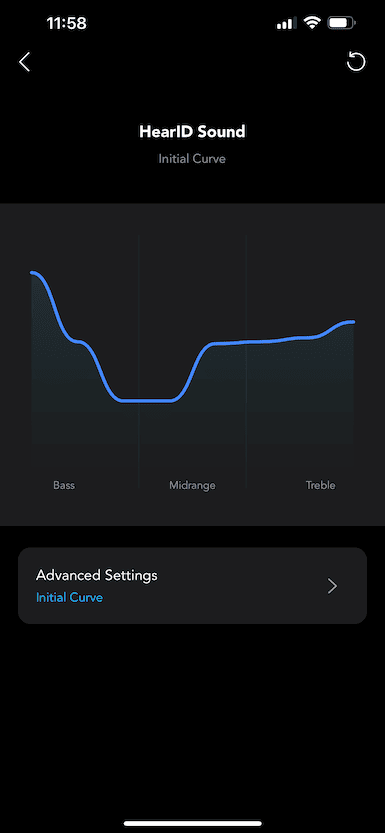Tap the home indicator bar at bottom
Screen dimensions: 385x833
point(192,823)
